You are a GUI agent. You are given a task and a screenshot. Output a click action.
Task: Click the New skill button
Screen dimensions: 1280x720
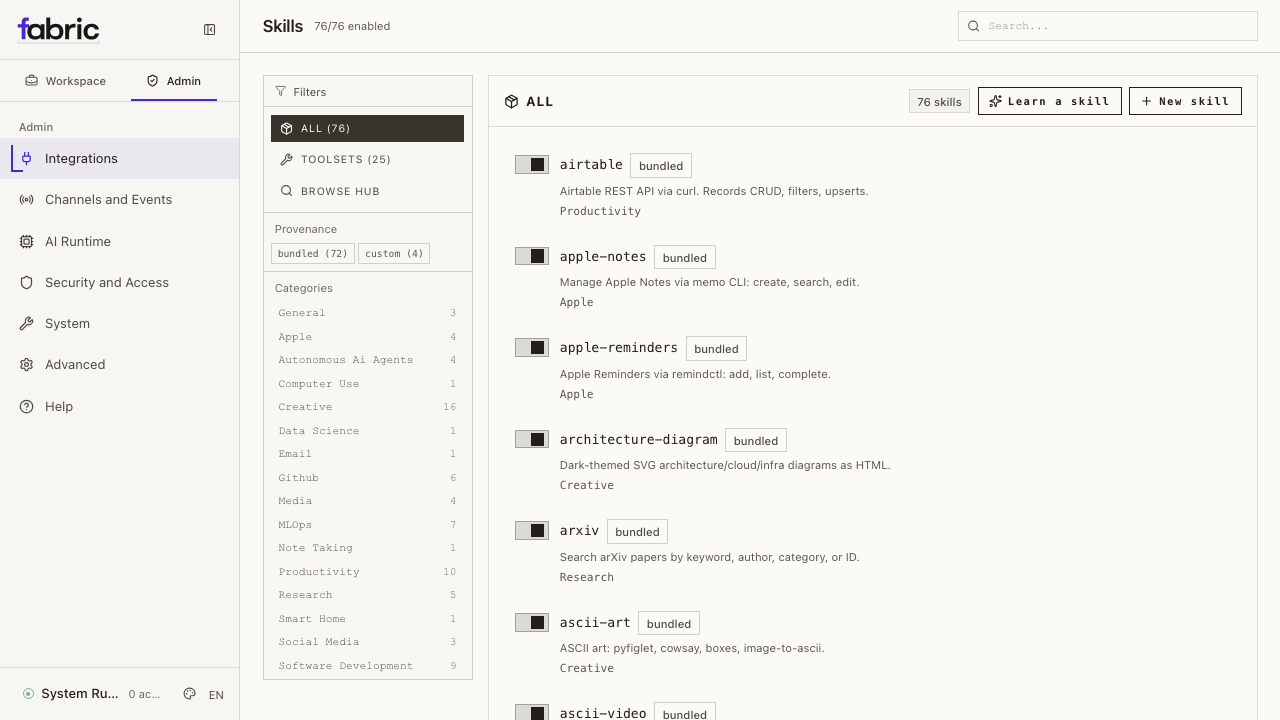1186,101
